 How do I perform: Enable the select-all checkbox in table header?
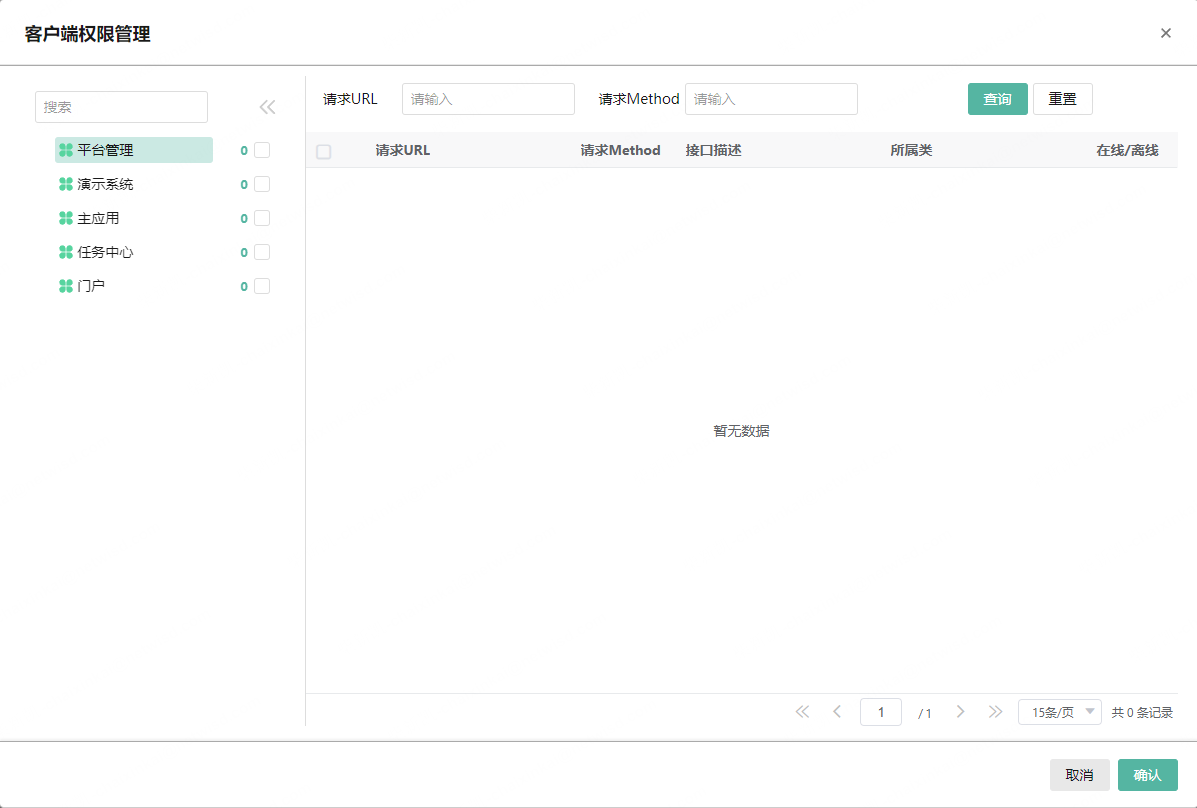323,151
